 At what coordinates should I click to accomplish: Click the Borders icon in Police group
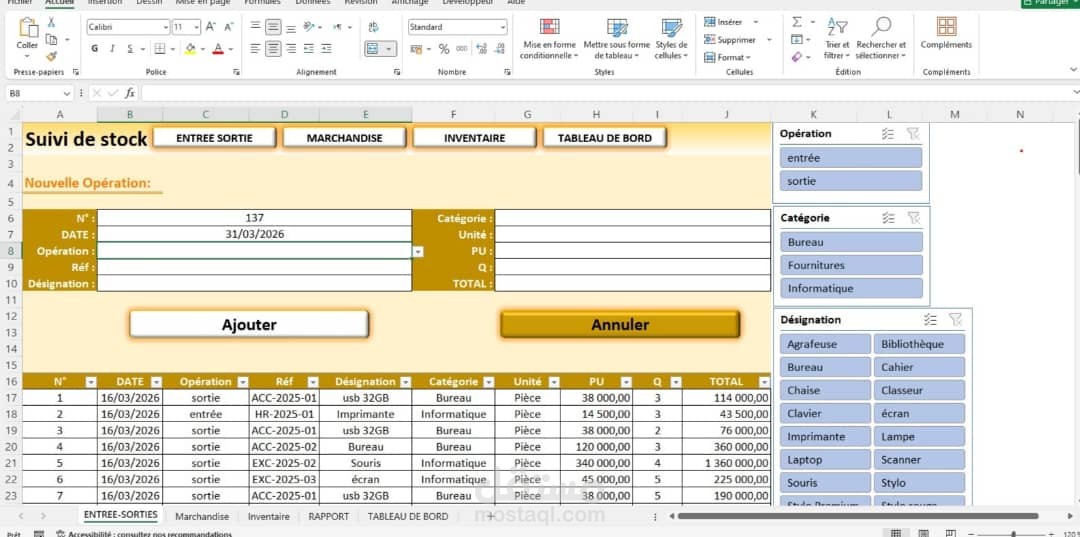point(160,48)
